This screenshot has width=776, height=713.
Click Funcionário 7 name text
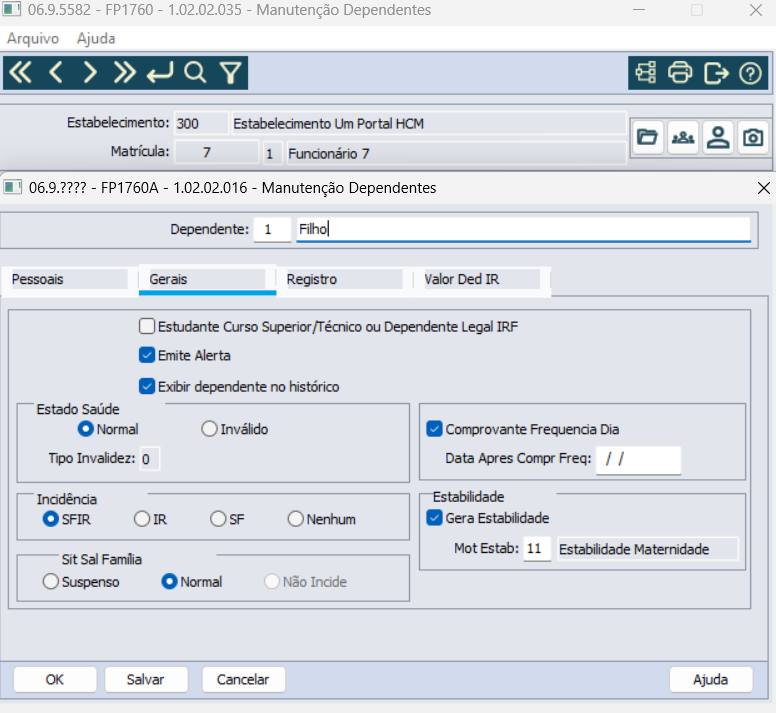click(x=329, y=154)
